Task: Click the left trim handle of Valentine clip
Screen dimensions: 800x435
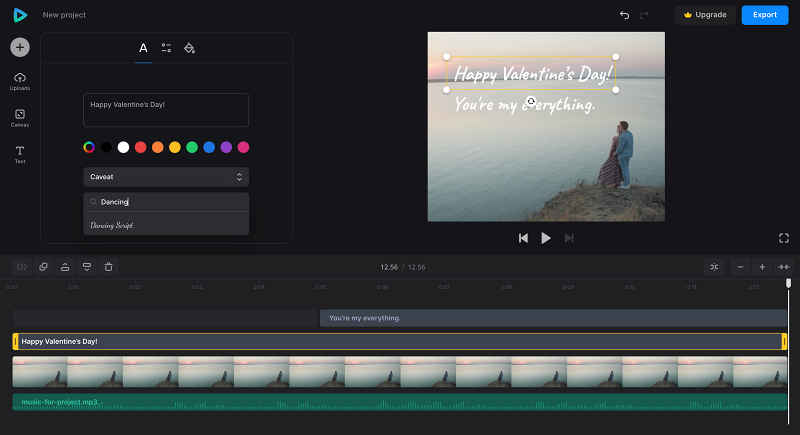Action: [15, 341]
